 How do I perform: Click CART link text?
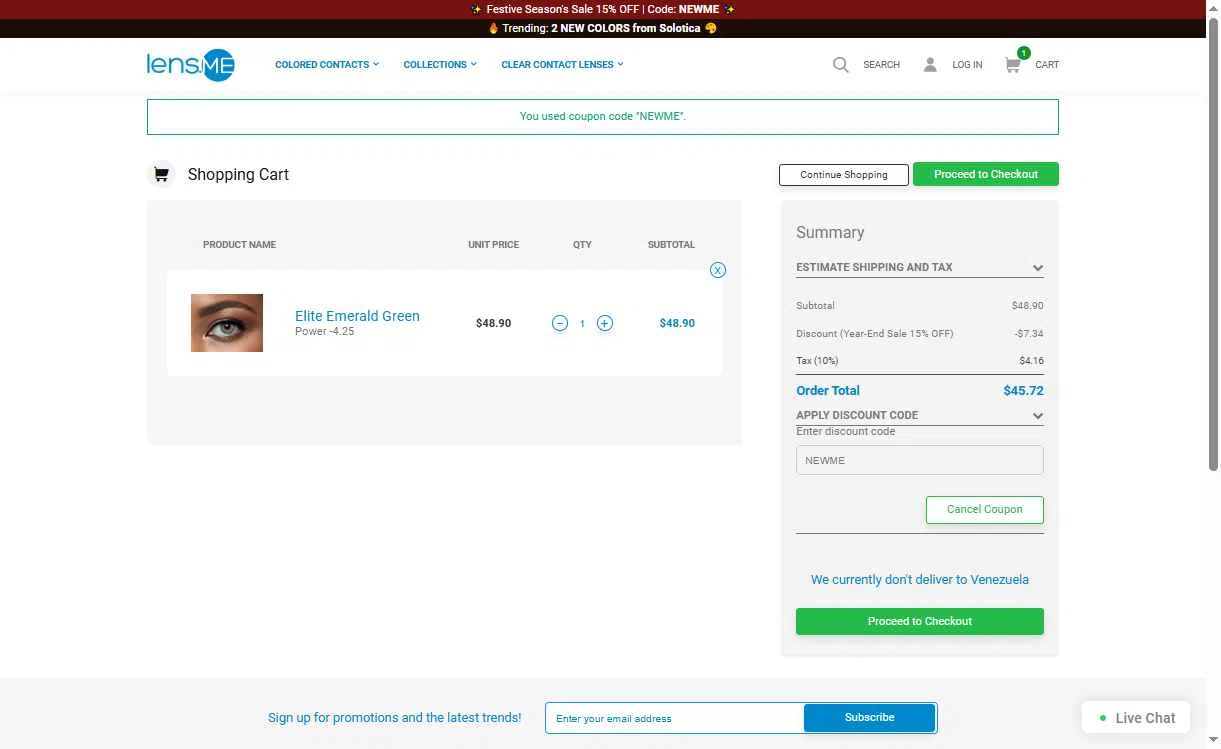1047,65
